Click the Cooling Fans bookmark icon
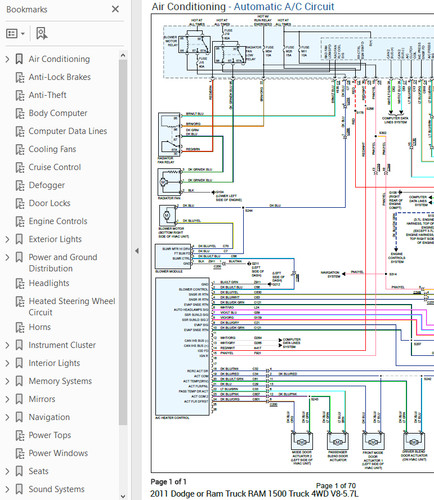The image size is (434, 500). pos(20,149)
